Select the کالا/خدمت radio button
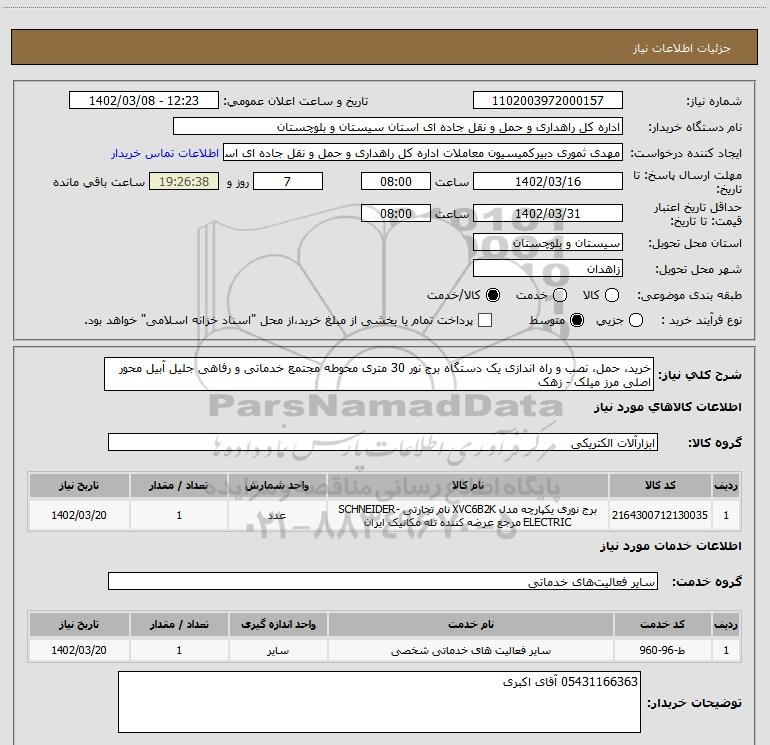 coord(493,295)
